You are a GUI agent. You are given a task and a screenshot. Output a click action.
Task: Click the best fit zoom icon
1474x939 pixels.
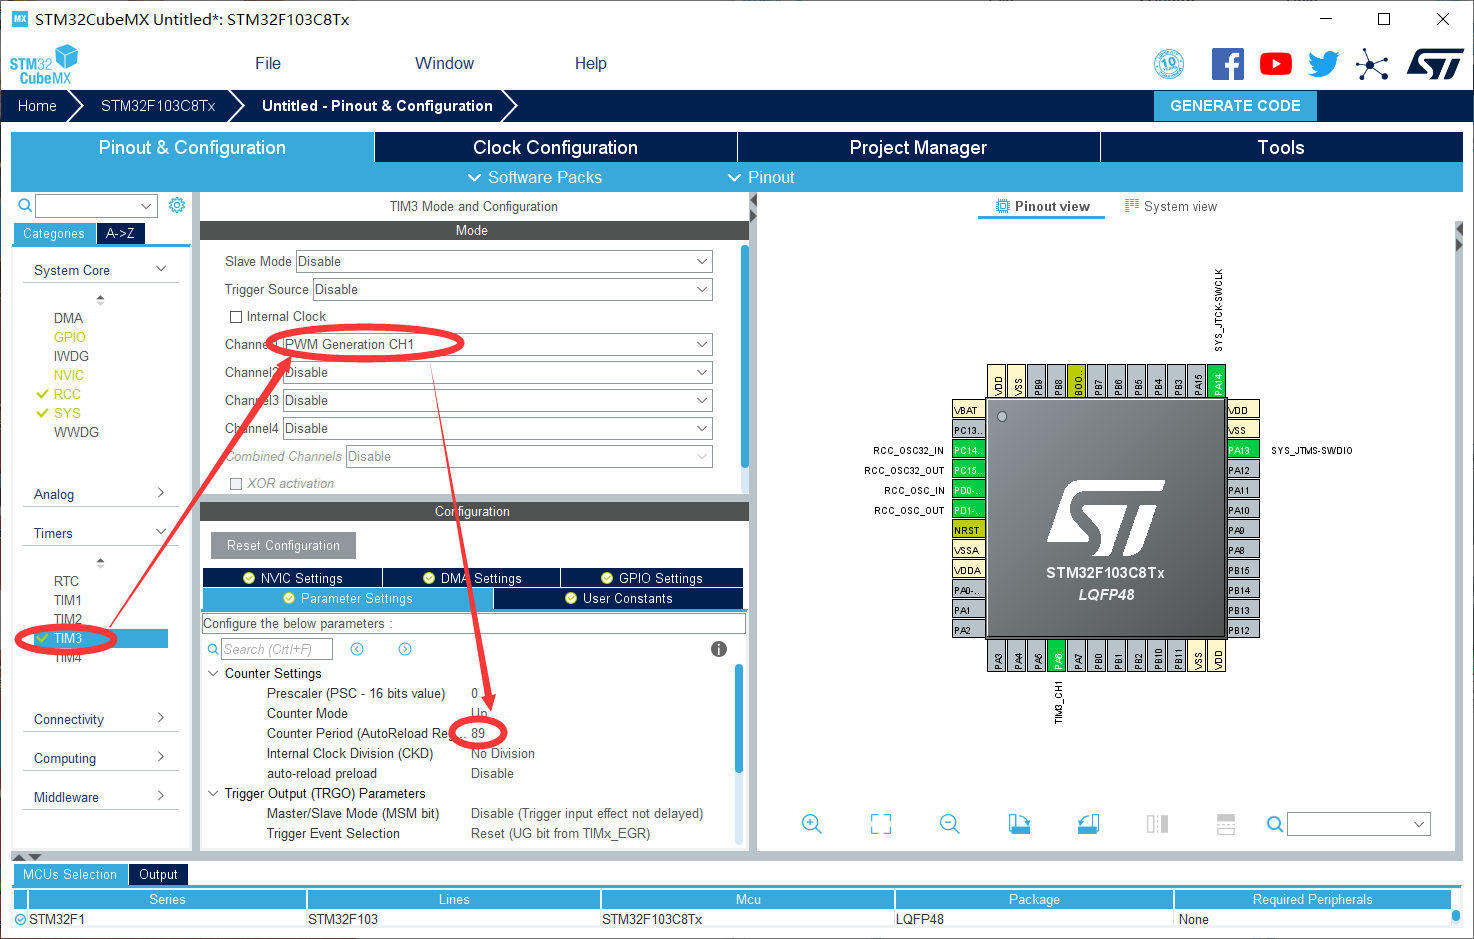pos(880,823)
